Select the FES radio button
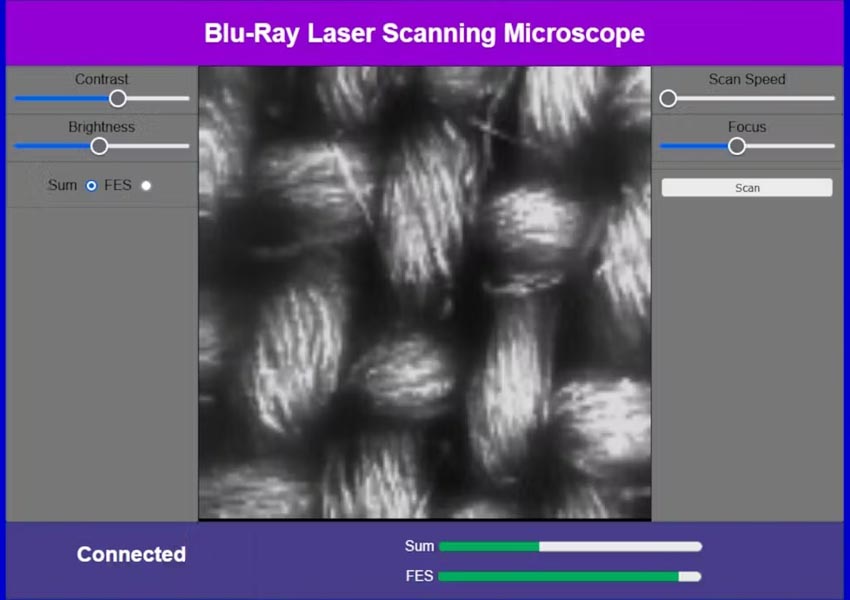This screenshot has width=850, height=600. point(146,185)
